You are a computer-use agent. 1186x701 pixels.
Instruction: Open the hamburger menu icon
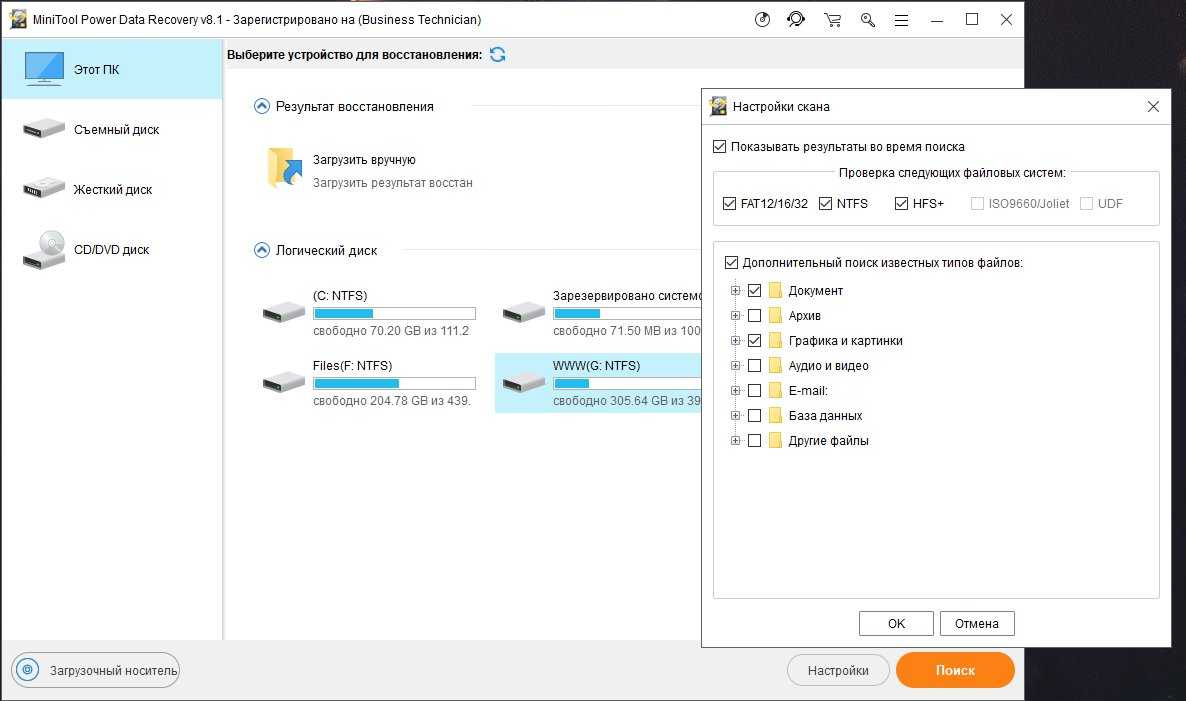[x=902, y=20]
